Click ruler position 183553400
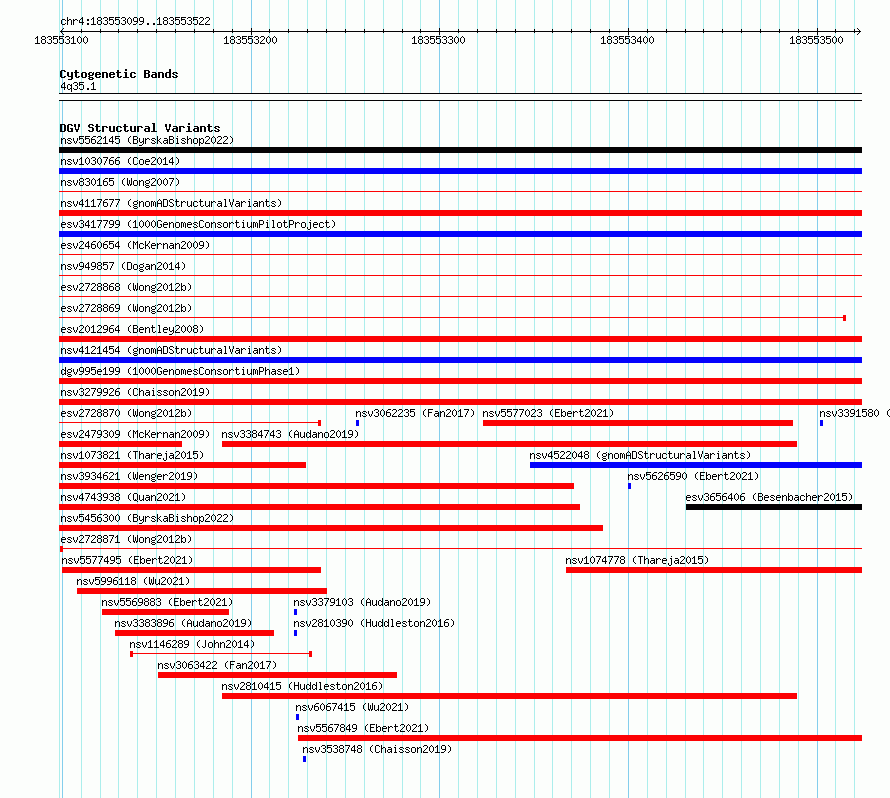The image size is (890, 798). coord(627,40)
